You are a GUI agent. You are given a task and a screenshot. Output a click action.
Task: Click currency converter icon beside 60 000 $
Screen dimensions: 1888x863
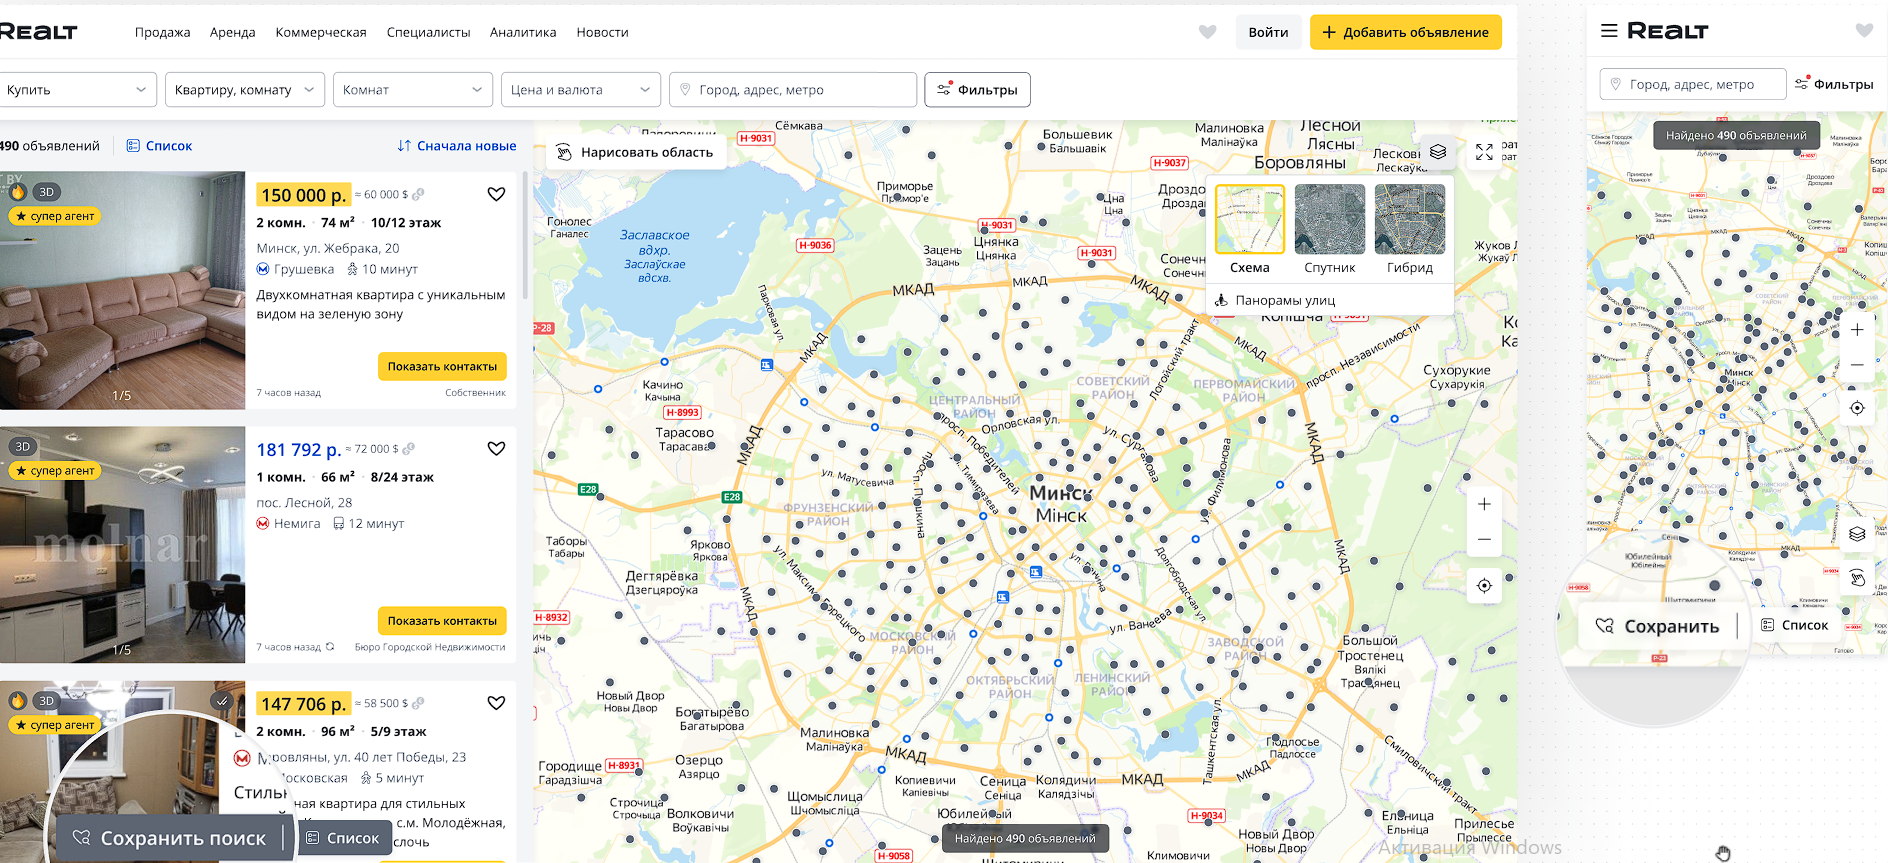point(418,194)
